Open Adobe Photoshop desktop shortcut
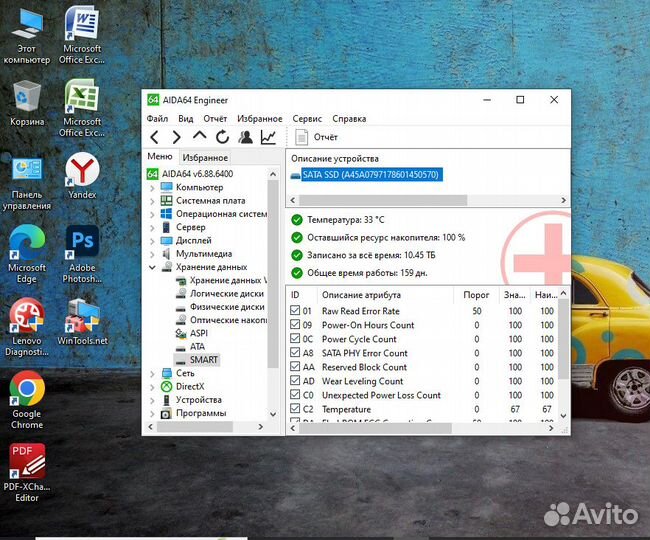The height and width of the screenshot is (540, 650). pyautogui.click(x=82, y=248)
